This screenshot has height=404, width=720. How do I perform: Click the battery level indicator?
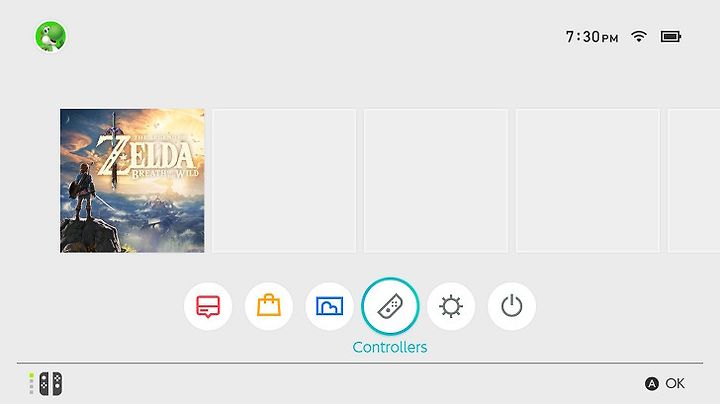tap(671, 36)
